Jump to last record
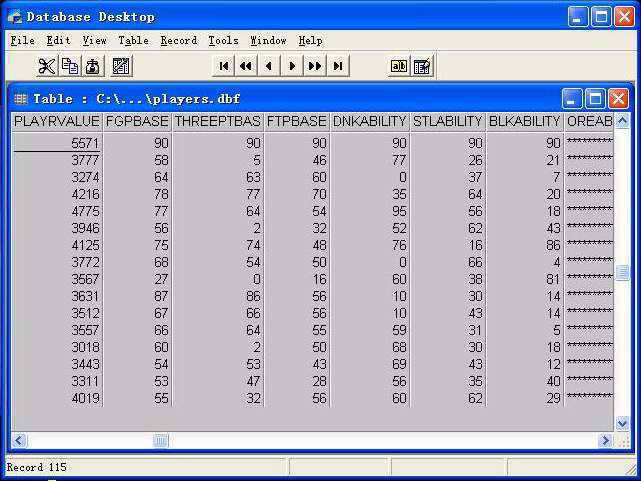 pyautogui.click(x=338, y=66)
